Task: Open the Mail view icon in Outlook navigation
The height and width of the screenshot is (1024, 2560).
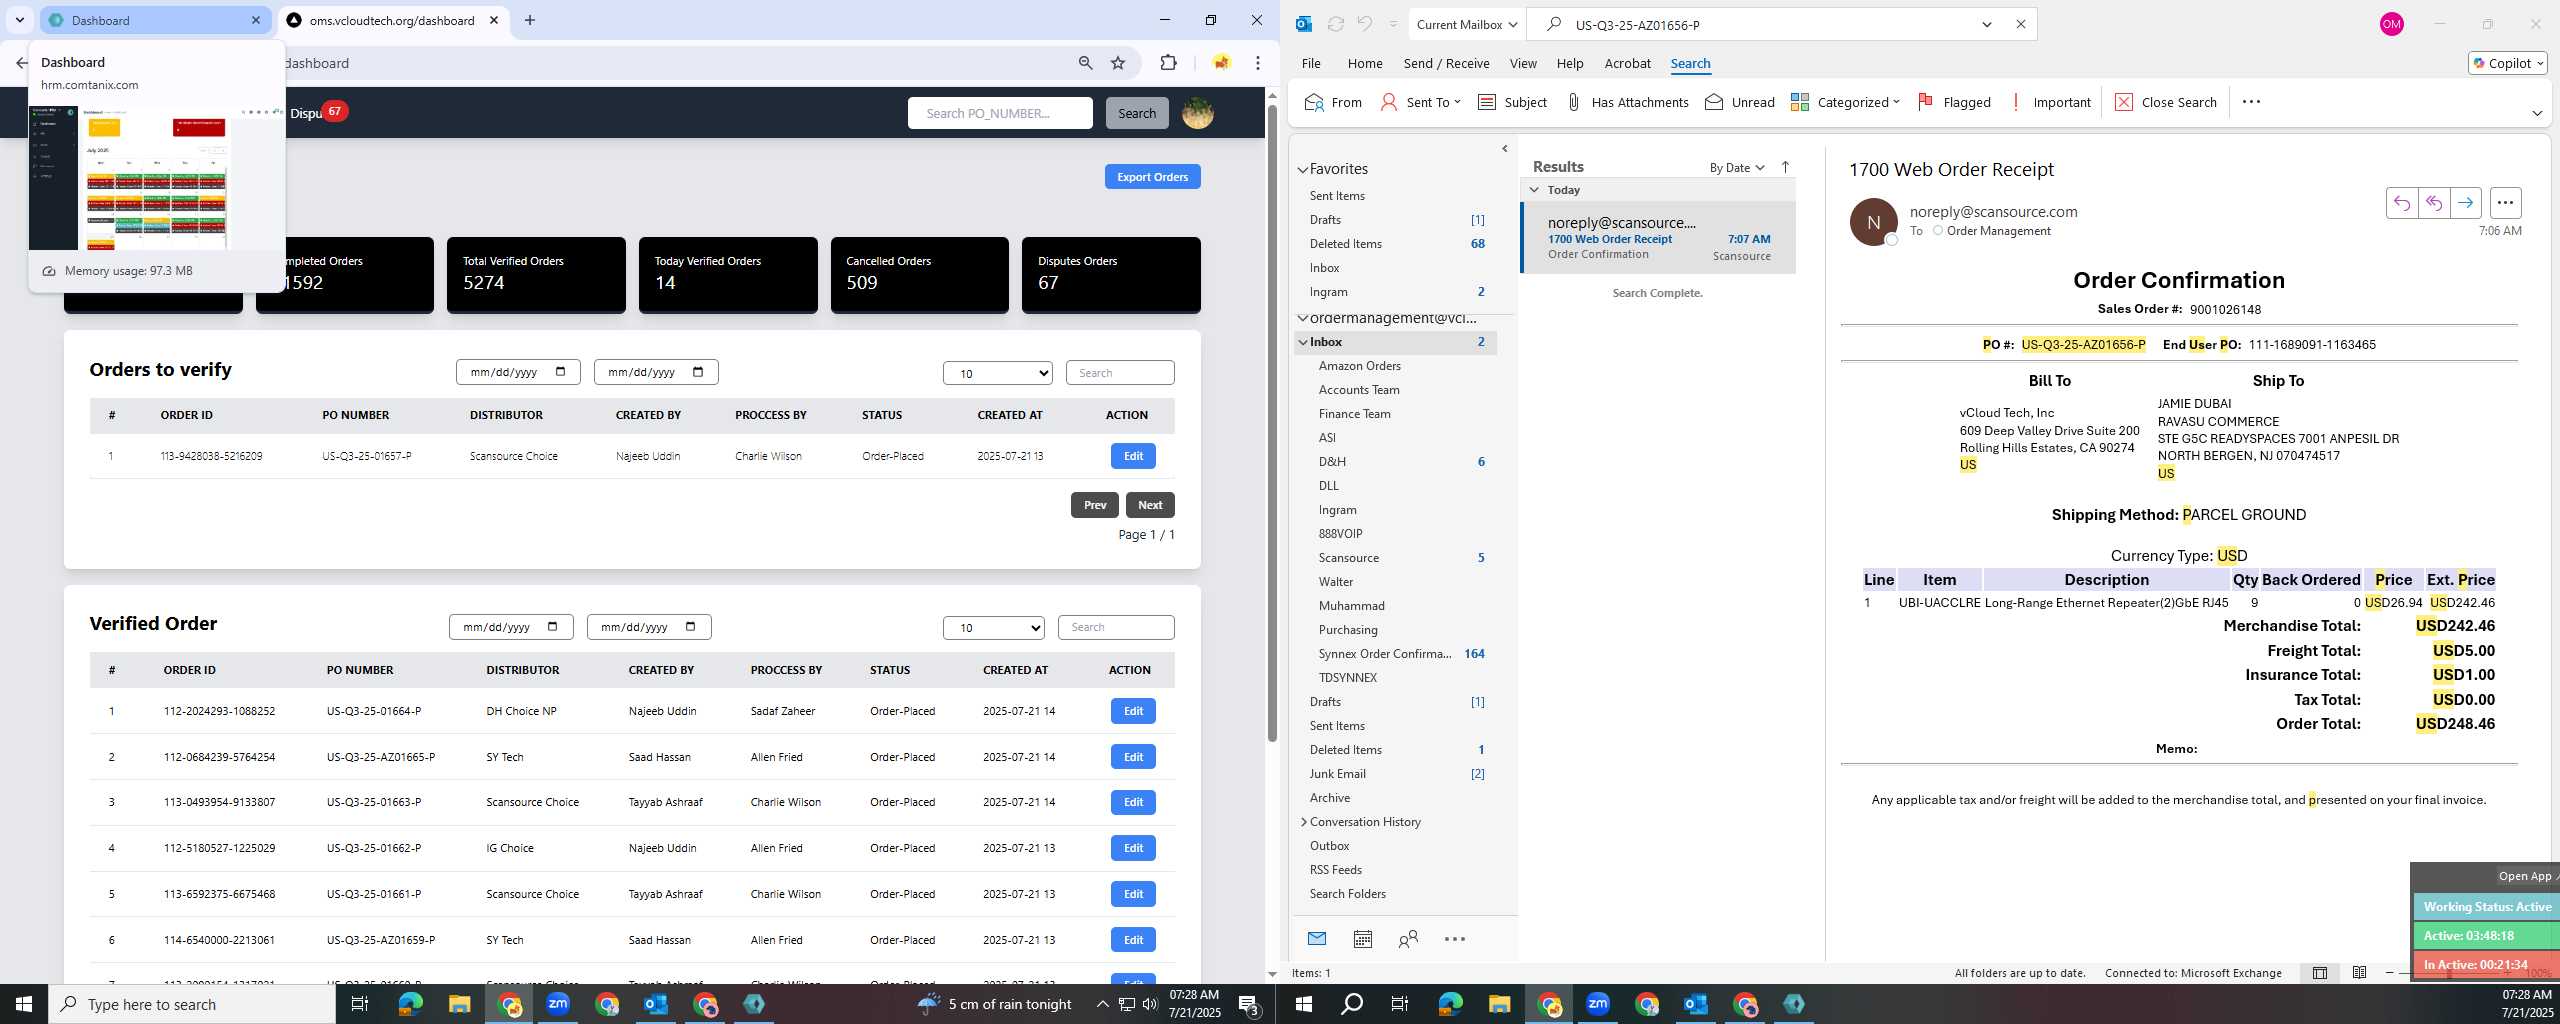Action: pos(1316,938)
